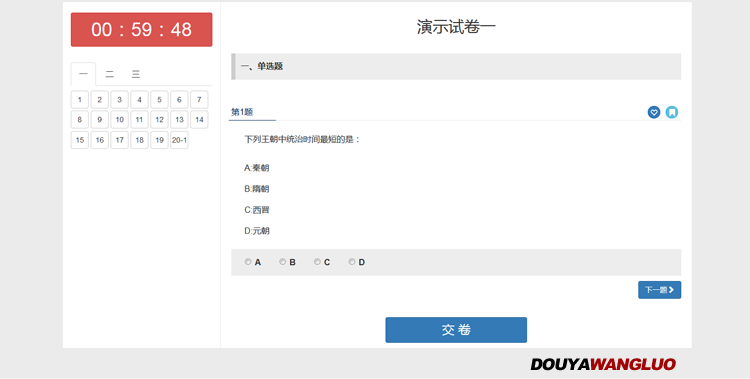Jump to question 16
The height and width of the screenshot is (379, 750).
coord(99,140)
